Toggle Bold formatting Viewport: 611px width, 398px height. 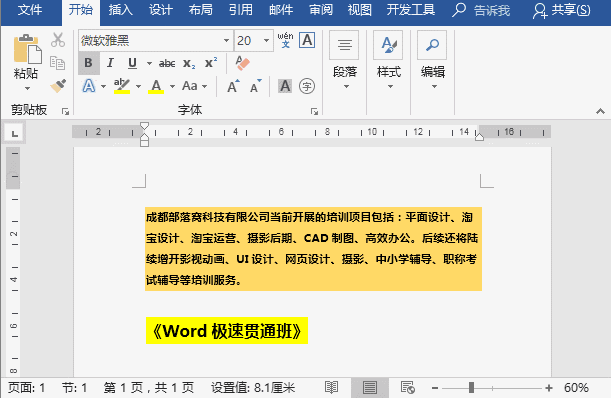tap(88, 63)
